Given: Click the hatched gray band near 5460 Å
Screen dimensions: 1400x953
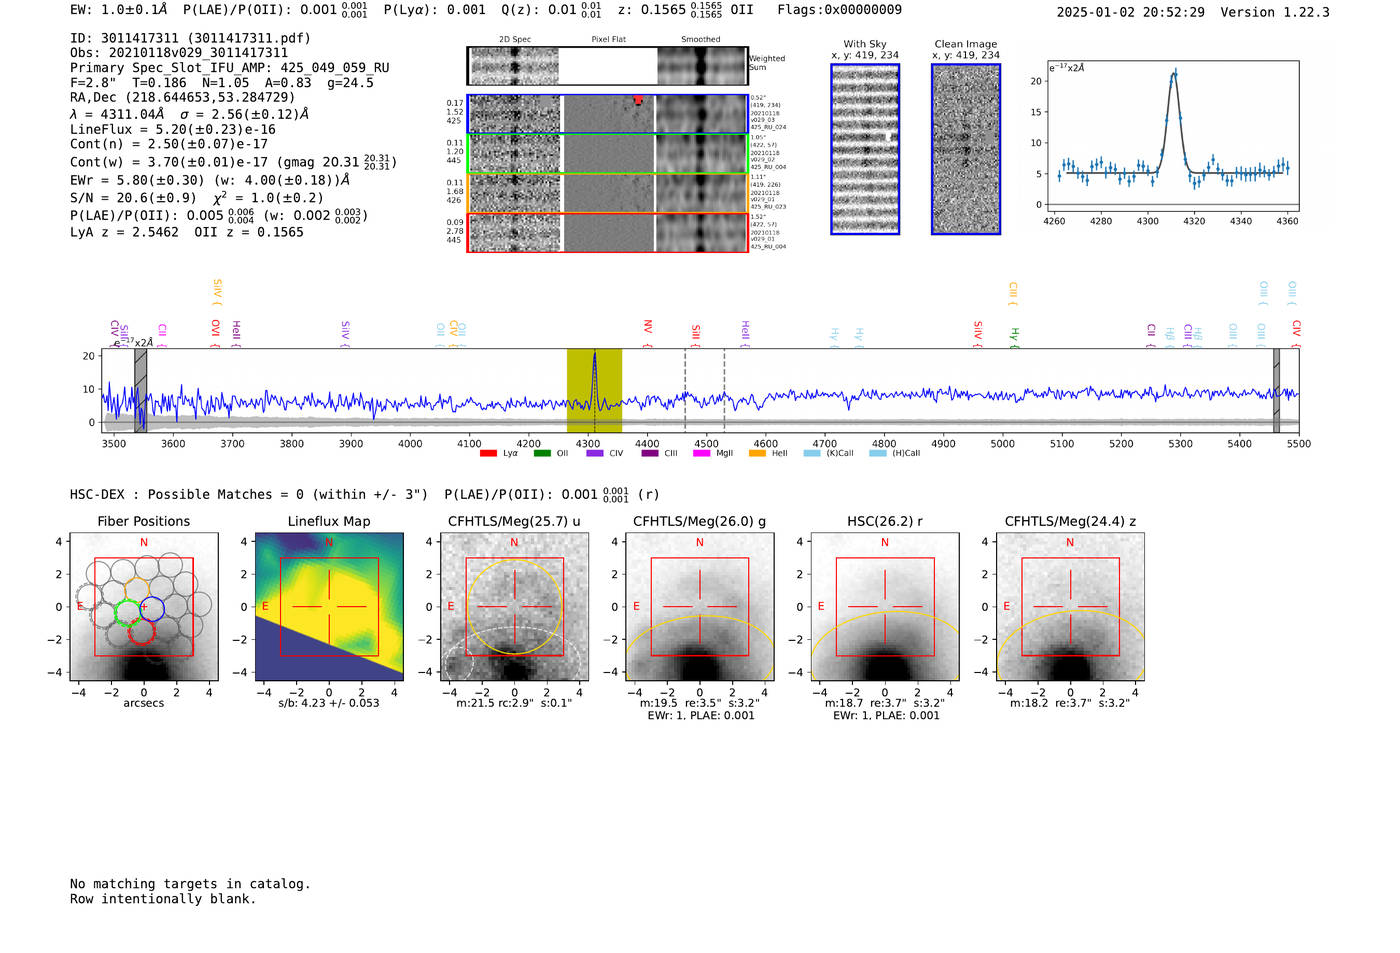Looking at the screenshot, I should coord(1276,391).
